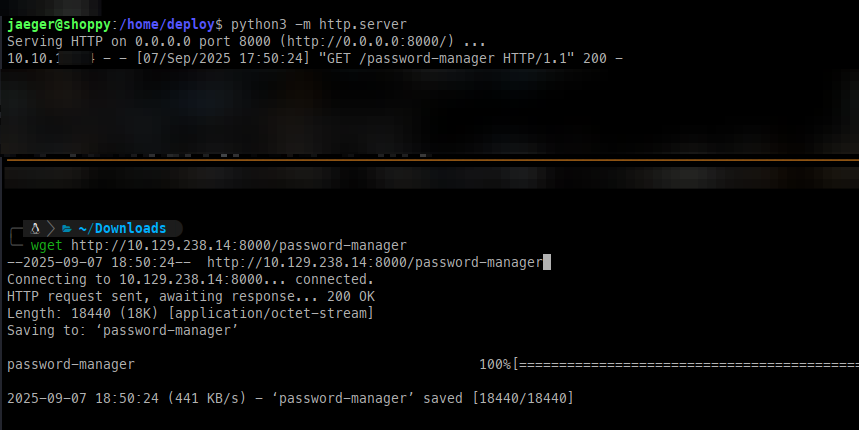Click the wget command word
This screenshot has width=859, height=430.
tap(47, 245)
